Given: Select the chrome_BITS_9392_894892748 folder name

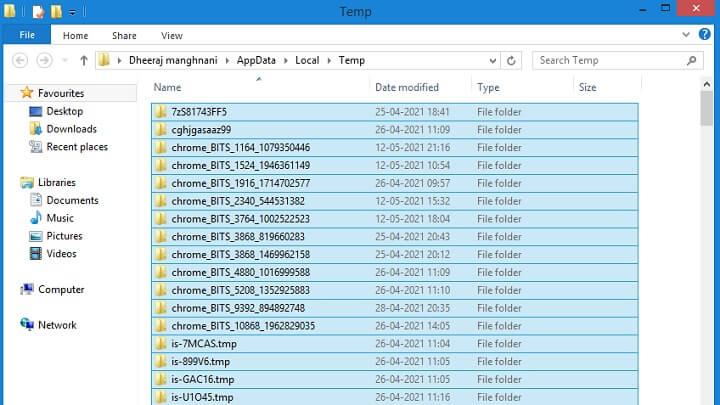Looking at the screenshot, I should click(238, 308).
